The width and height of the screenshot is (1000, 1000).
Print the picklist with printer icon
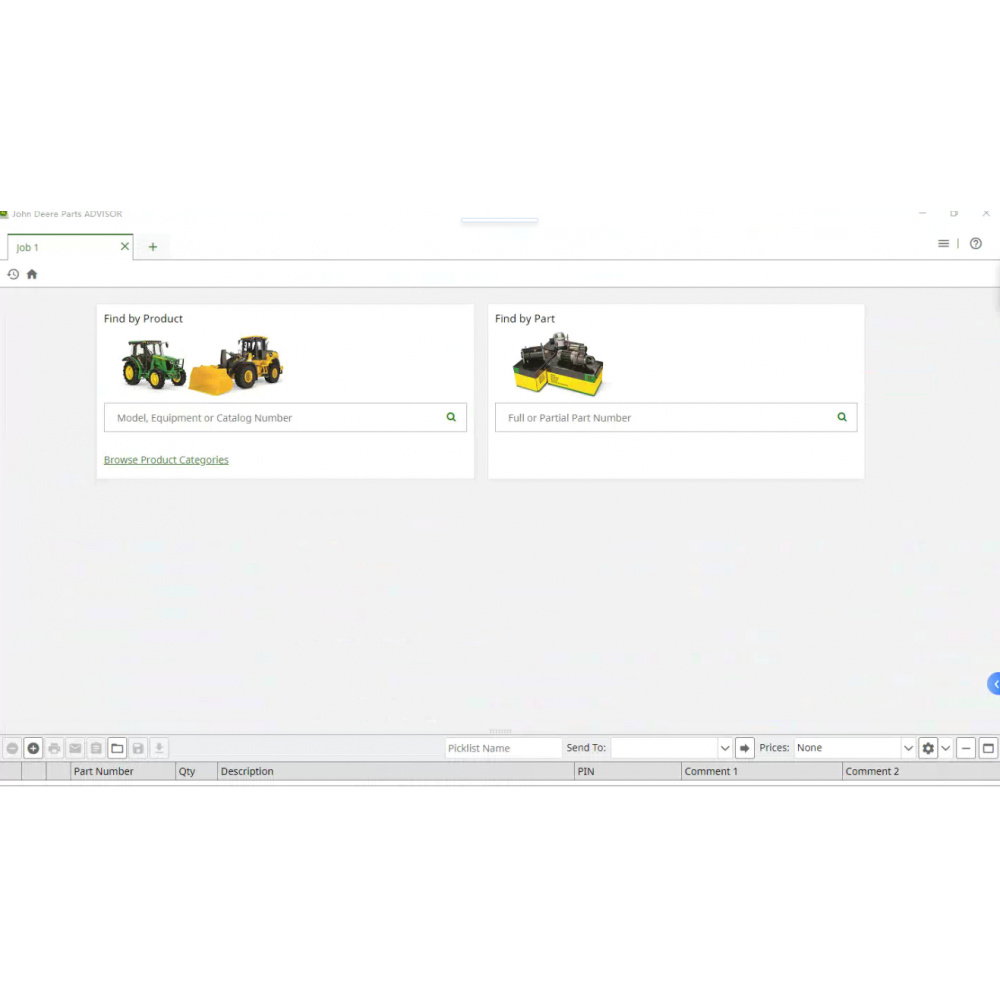[54, 748]
